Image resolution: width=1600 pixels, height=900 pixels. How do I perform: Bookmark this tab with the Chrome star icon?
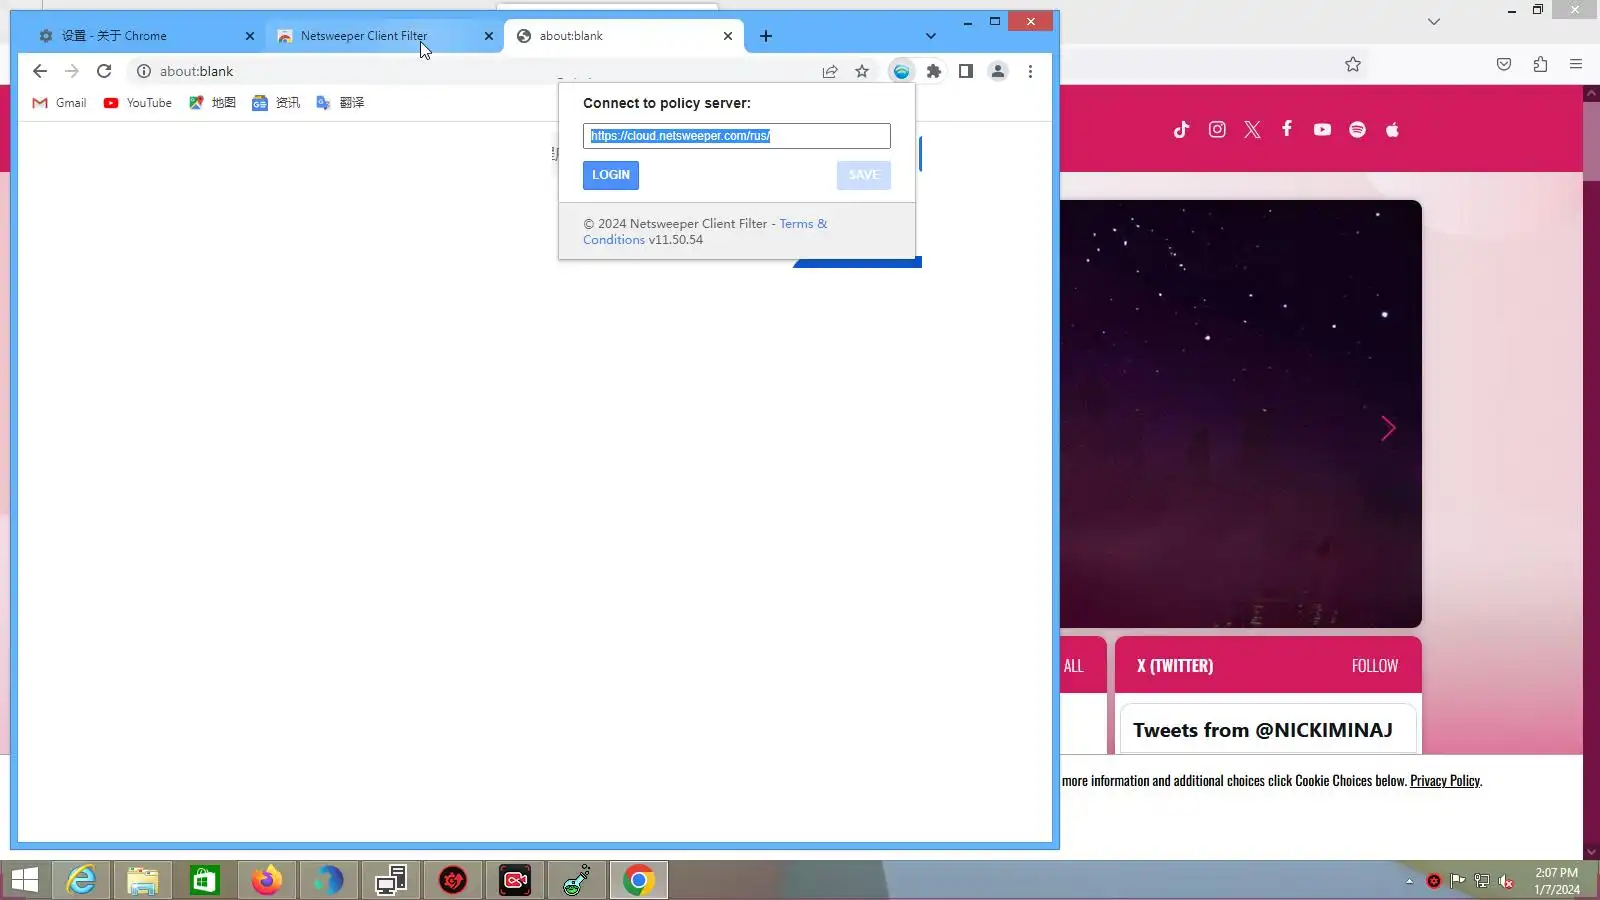(862, 71)
